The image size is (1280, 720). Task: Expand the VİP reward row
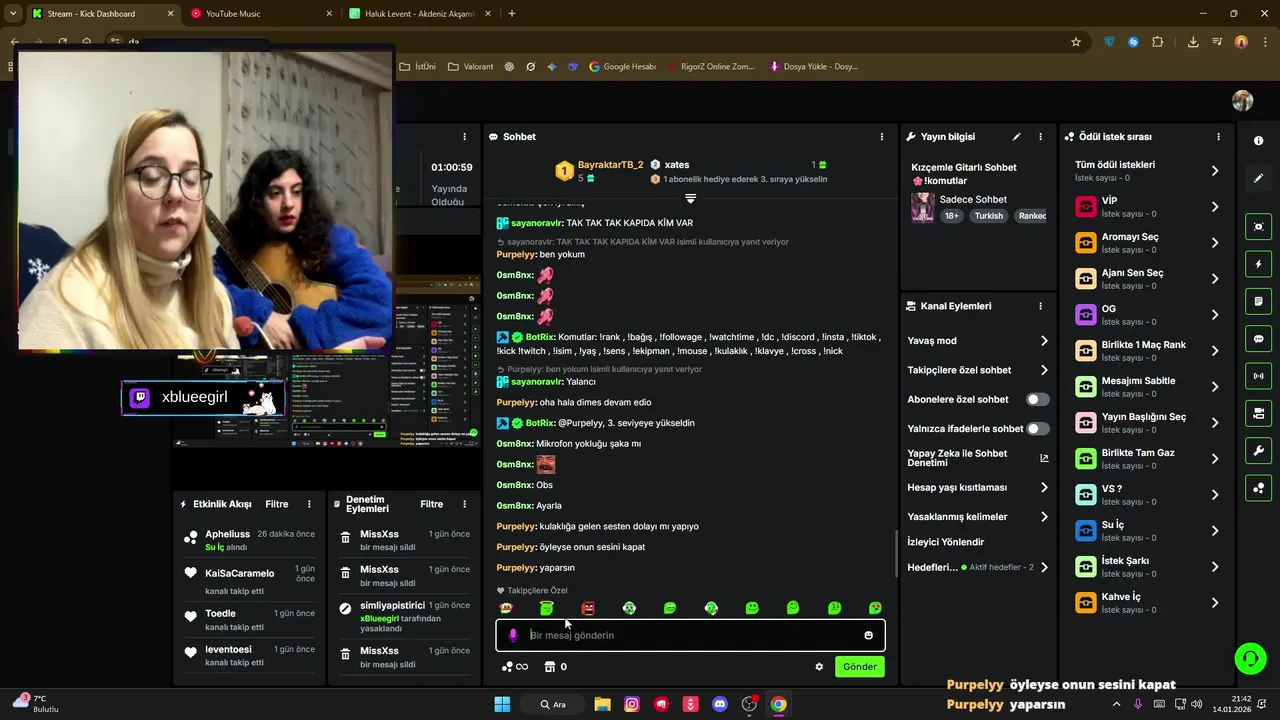tap(1147, 207)
